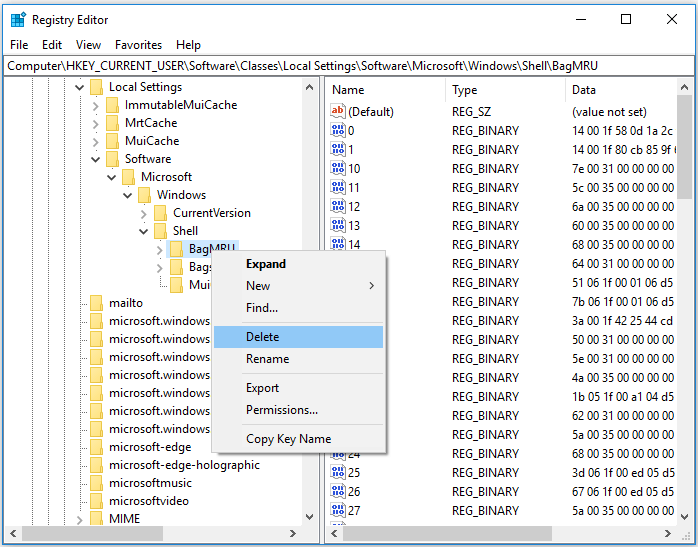Choose Delete from the context menu

[263, 337]
